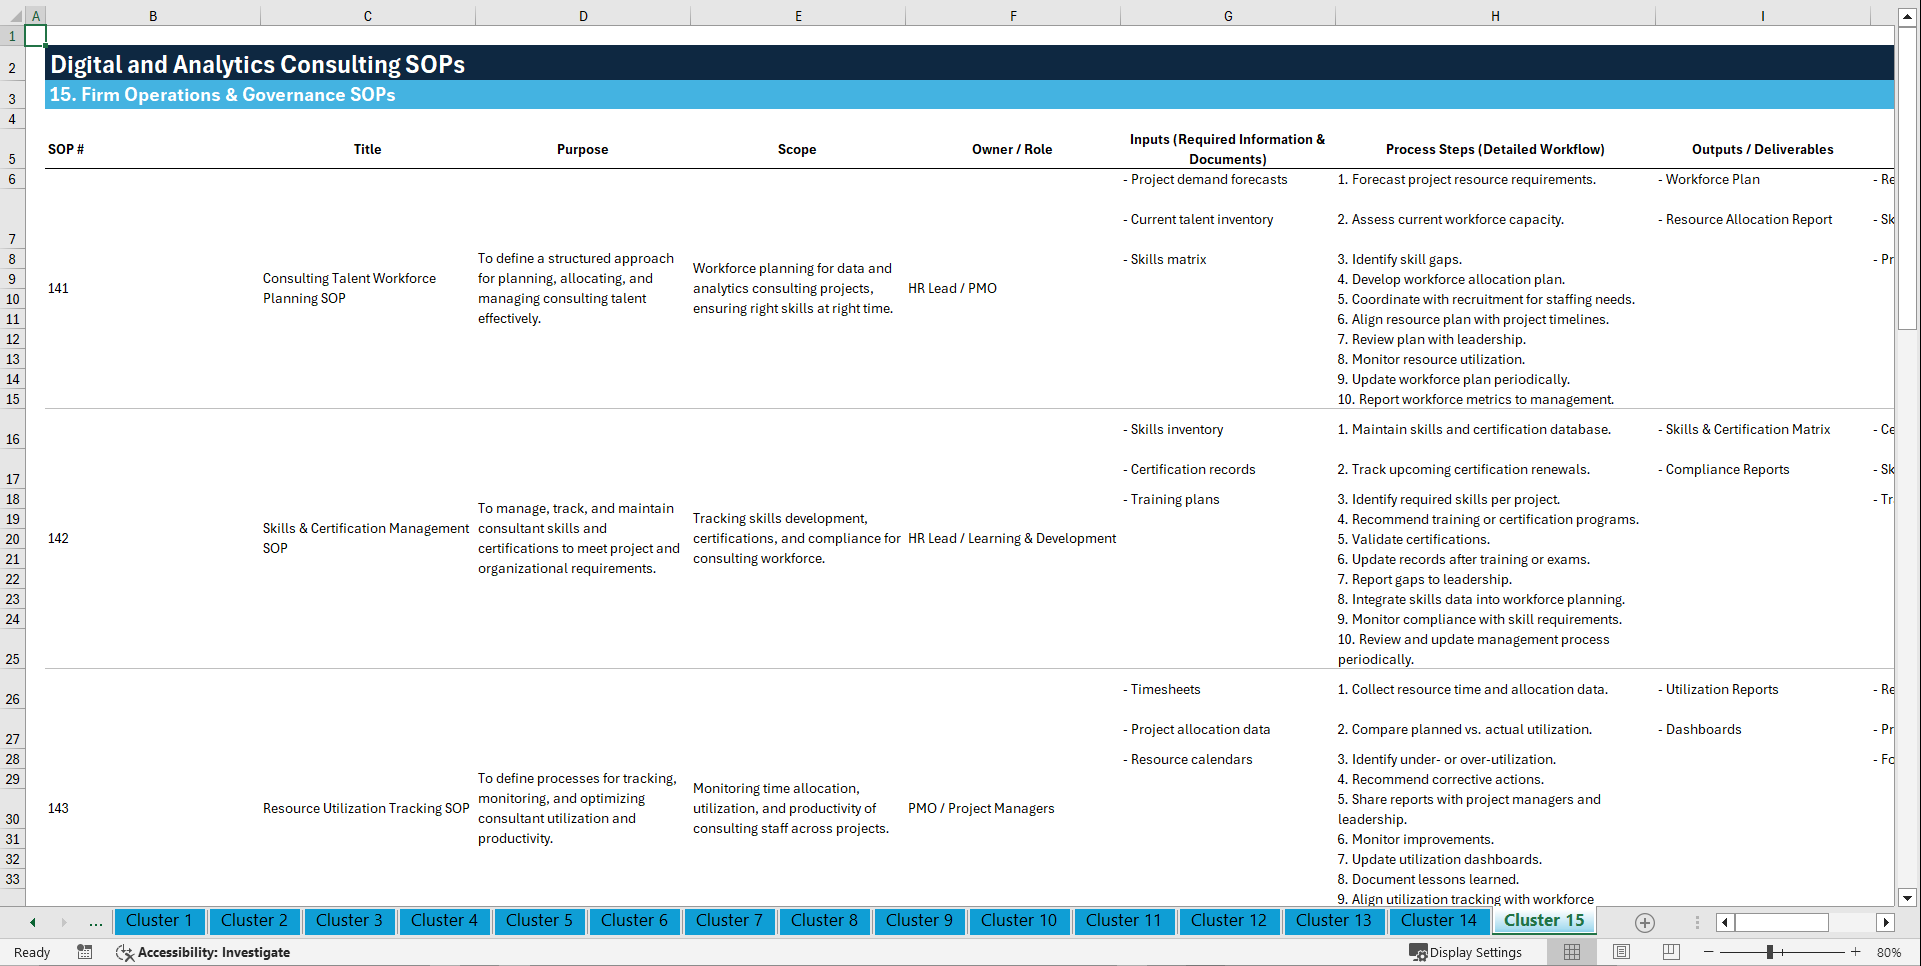Add a new sheet with the plus icon

pyautogui.click(x=1643, y=922)
